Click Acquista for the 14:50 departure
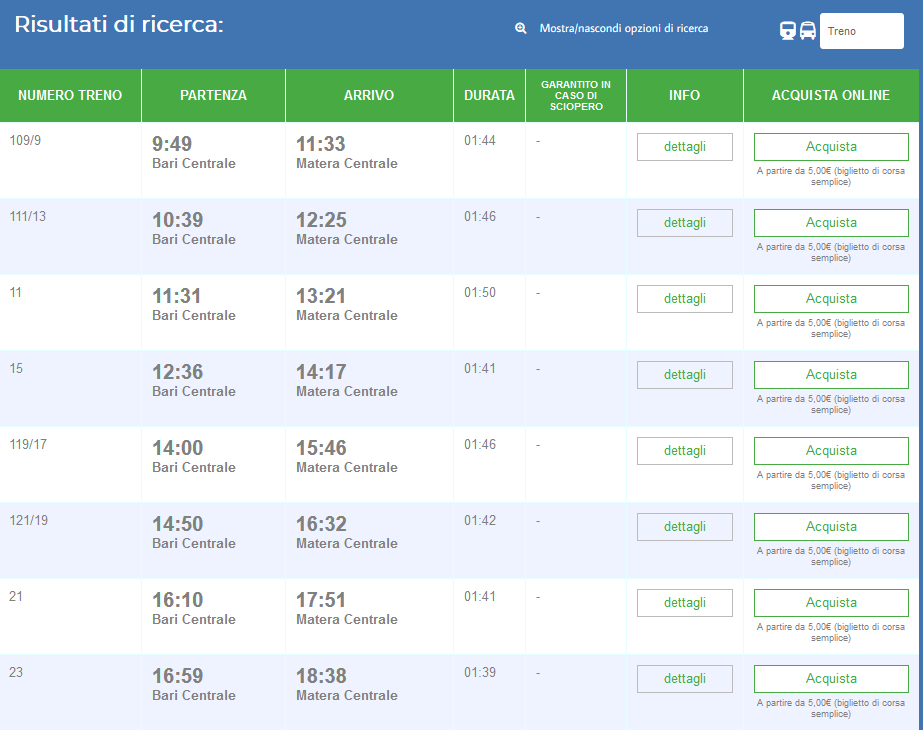Image resolution: width=923 pixels, height=730 pixels. [831, 526]
